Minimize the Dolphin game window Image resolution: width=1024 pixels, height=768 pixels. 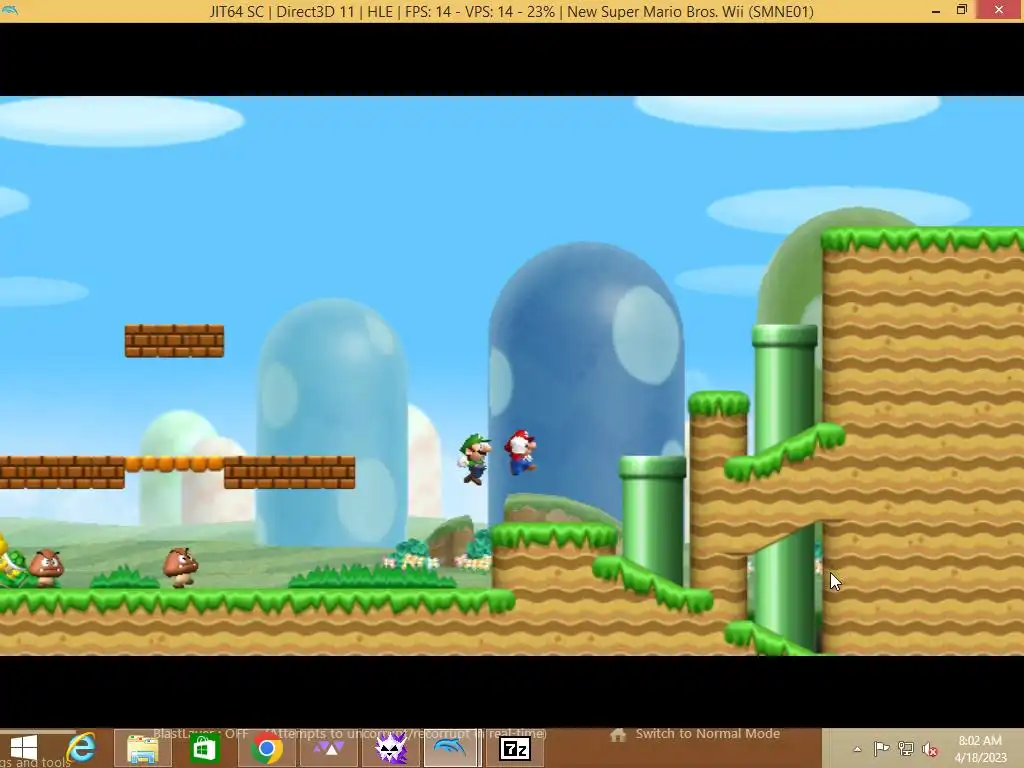(x=936, y=10)
